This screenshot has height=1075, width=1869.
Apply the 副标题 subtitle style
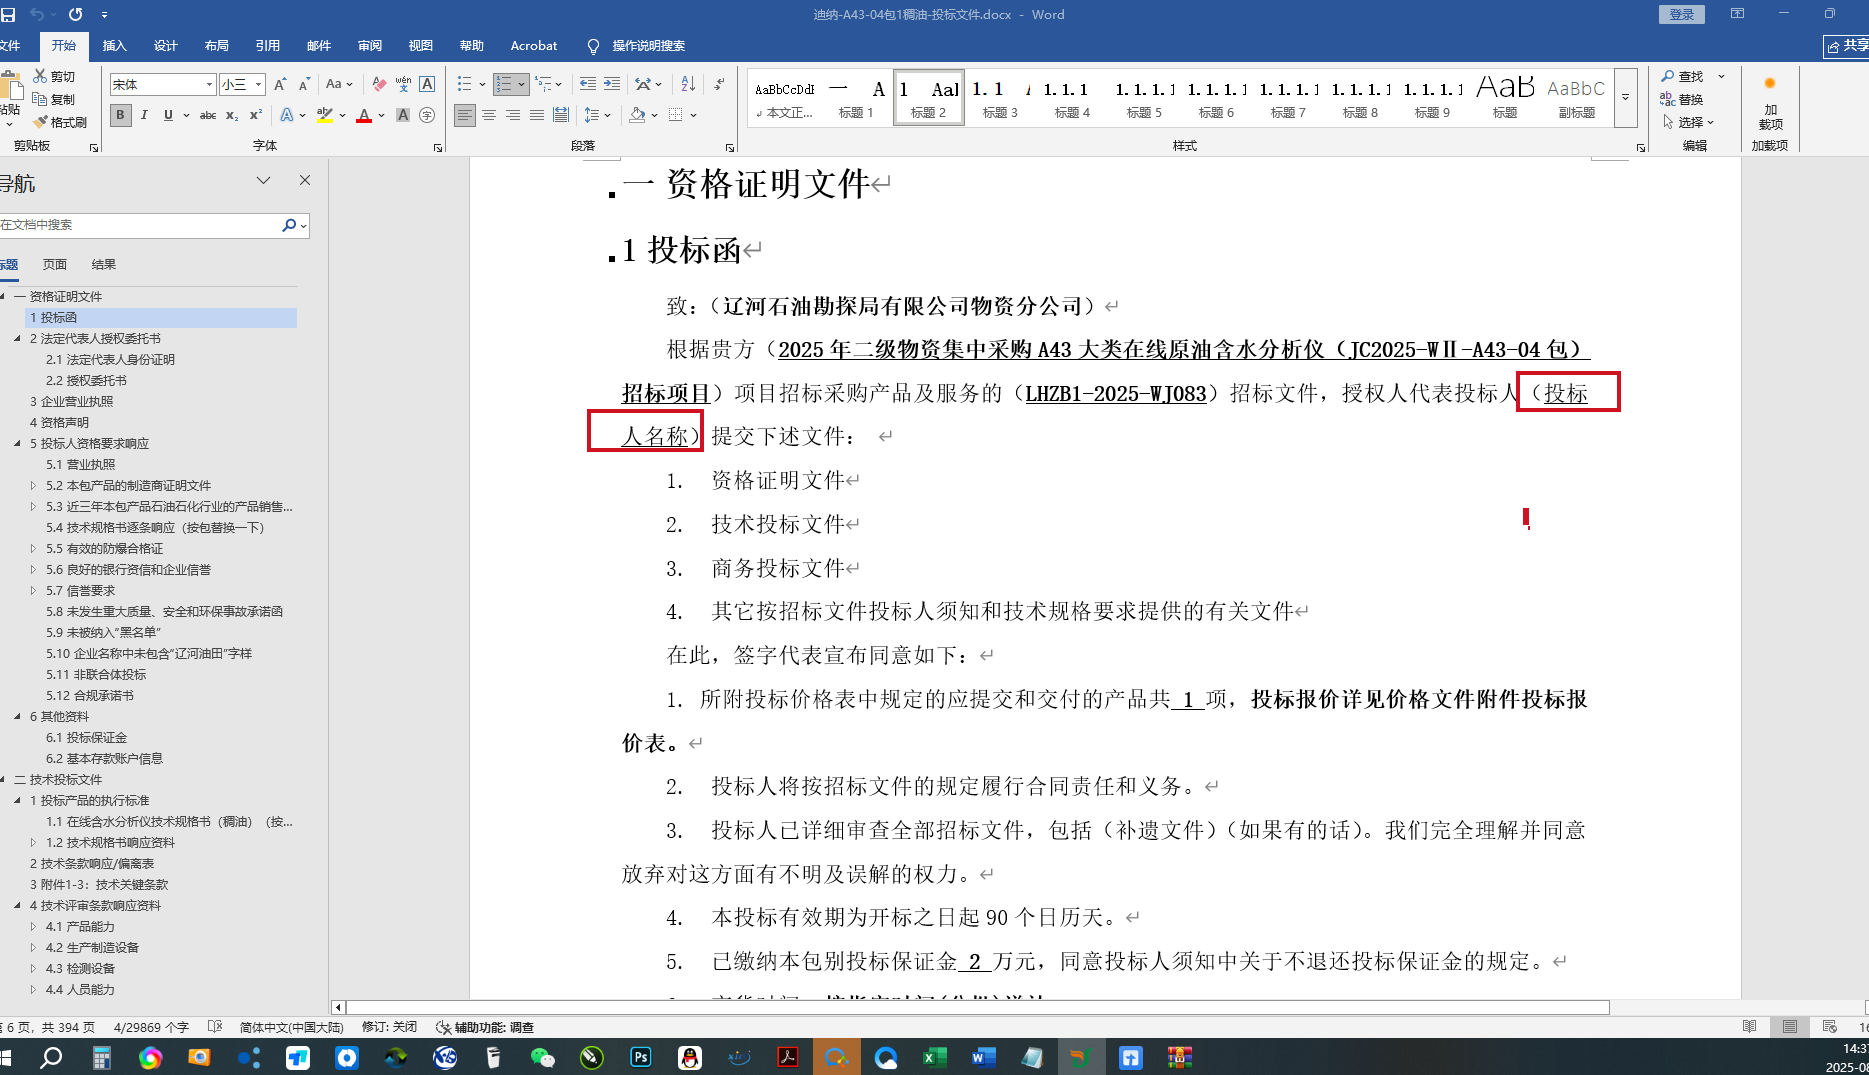1577,97
